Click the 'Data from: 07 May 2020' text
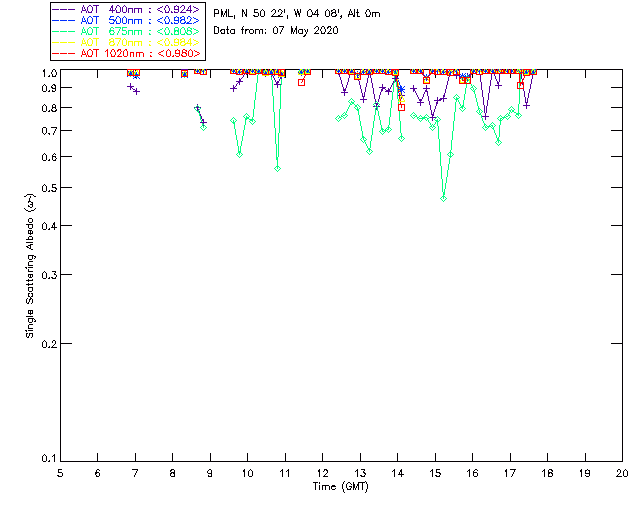This screenshot has width=640, height=512. pos(276,30)
